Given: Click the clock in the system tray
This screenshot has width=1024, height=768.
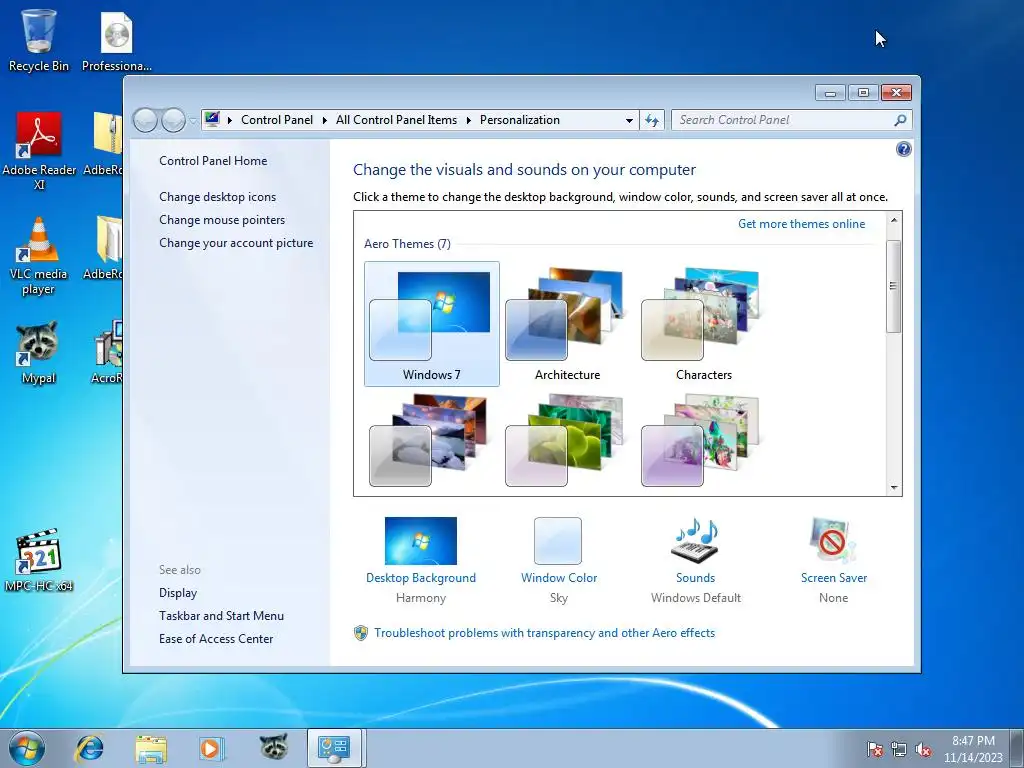Looking at the screenshot, I should [973, 749].
